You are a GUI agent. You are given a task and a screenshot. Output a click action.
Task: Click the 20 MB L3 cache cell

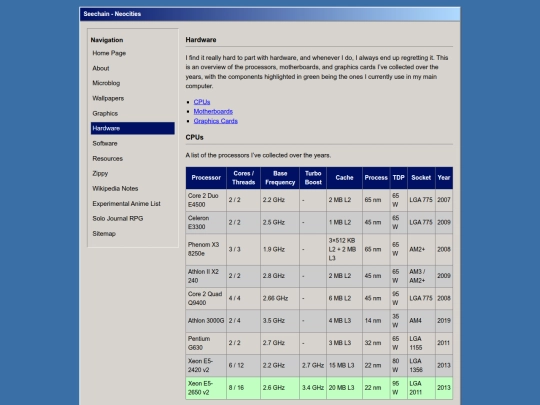click(x=344, y=388)
